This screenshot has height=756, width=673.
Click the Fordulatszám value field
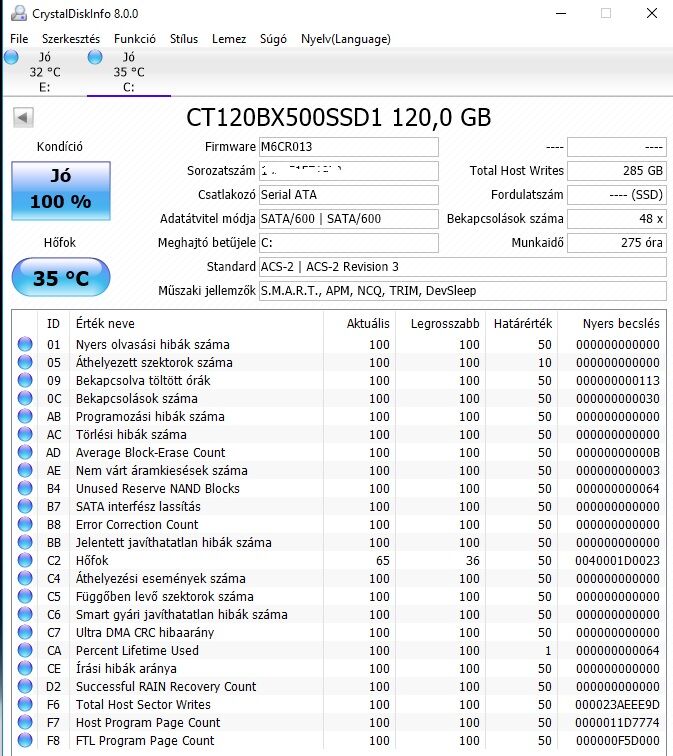(x=617, y=195)
